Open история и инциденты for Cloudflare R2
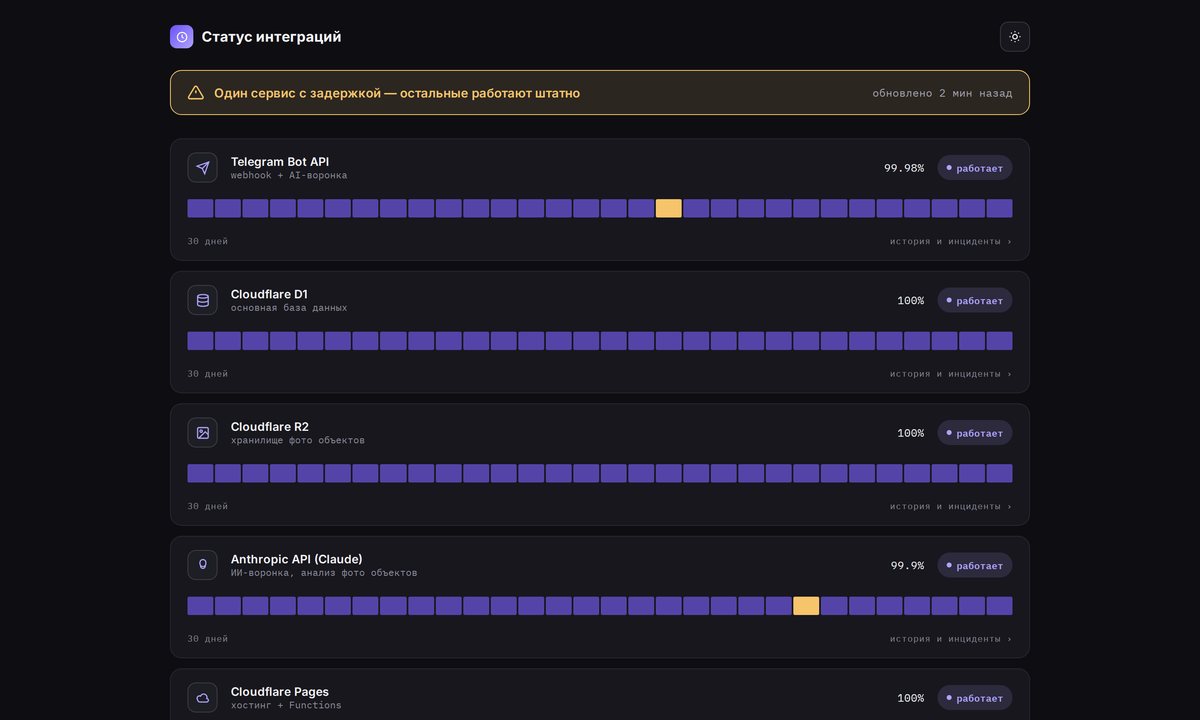Viewport: 1200px width, 720px height. tap(951, 506)
